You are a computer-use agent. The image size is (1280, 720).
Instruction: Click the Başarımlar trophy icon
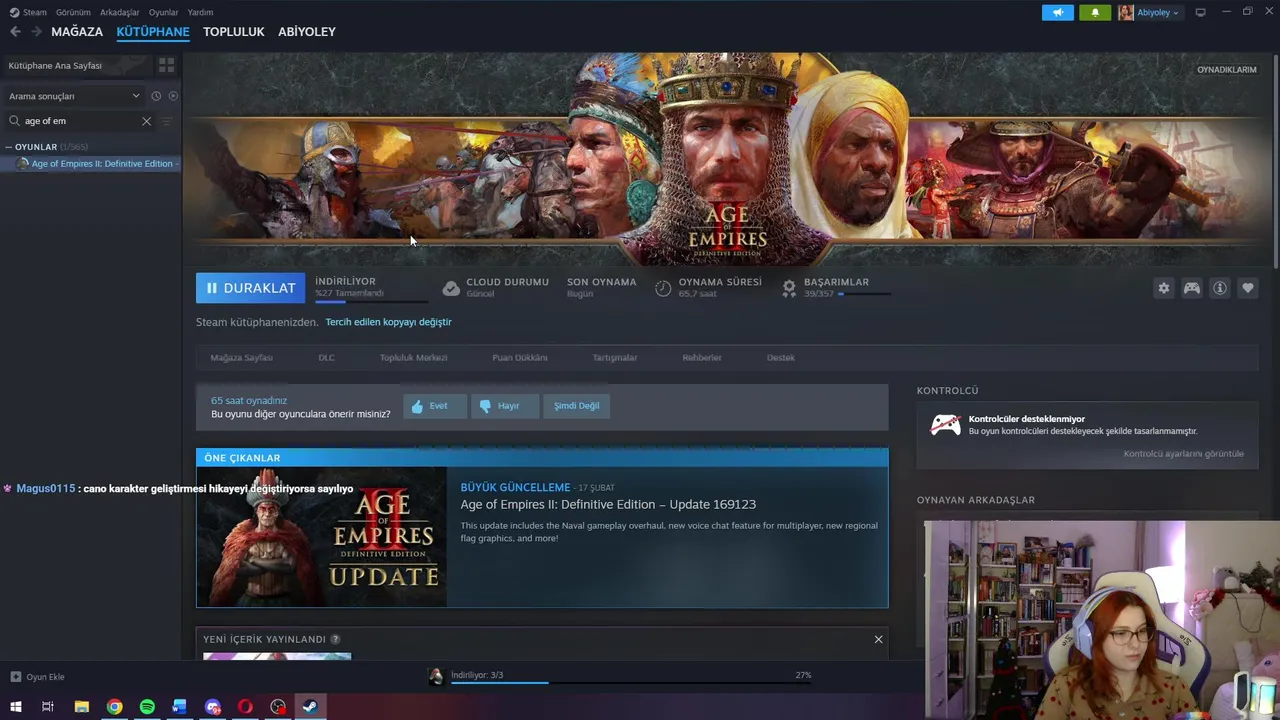(x=789, y=288)
